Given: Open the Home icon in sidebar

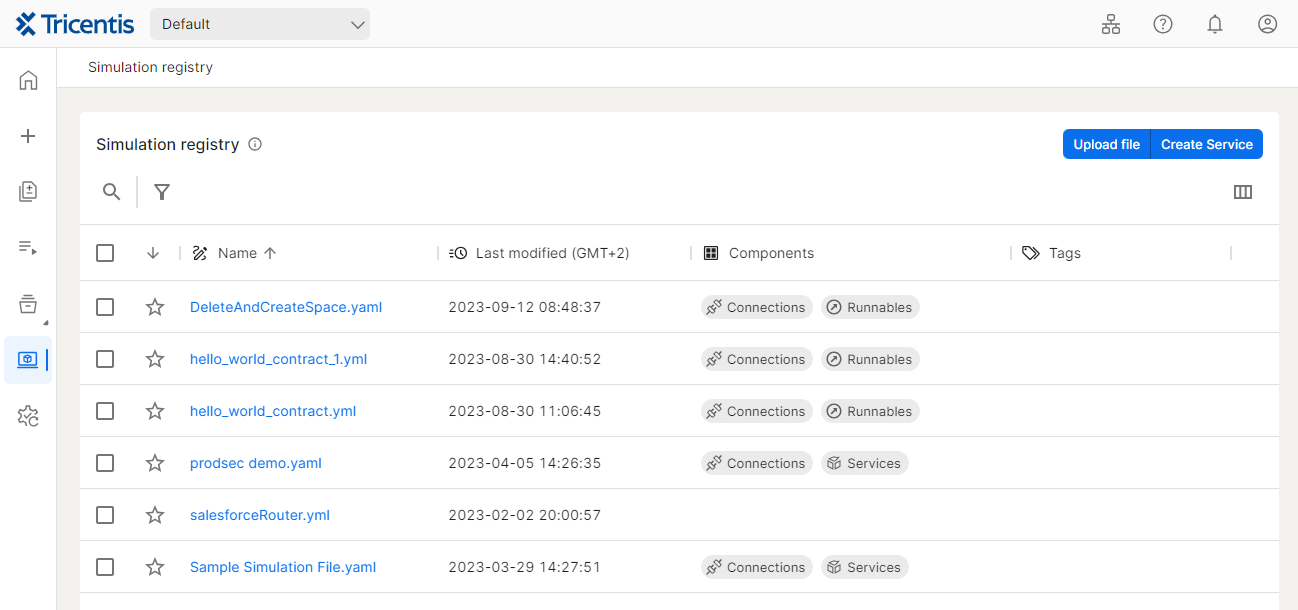Looking at the screenshot, I should coord(28,80).
